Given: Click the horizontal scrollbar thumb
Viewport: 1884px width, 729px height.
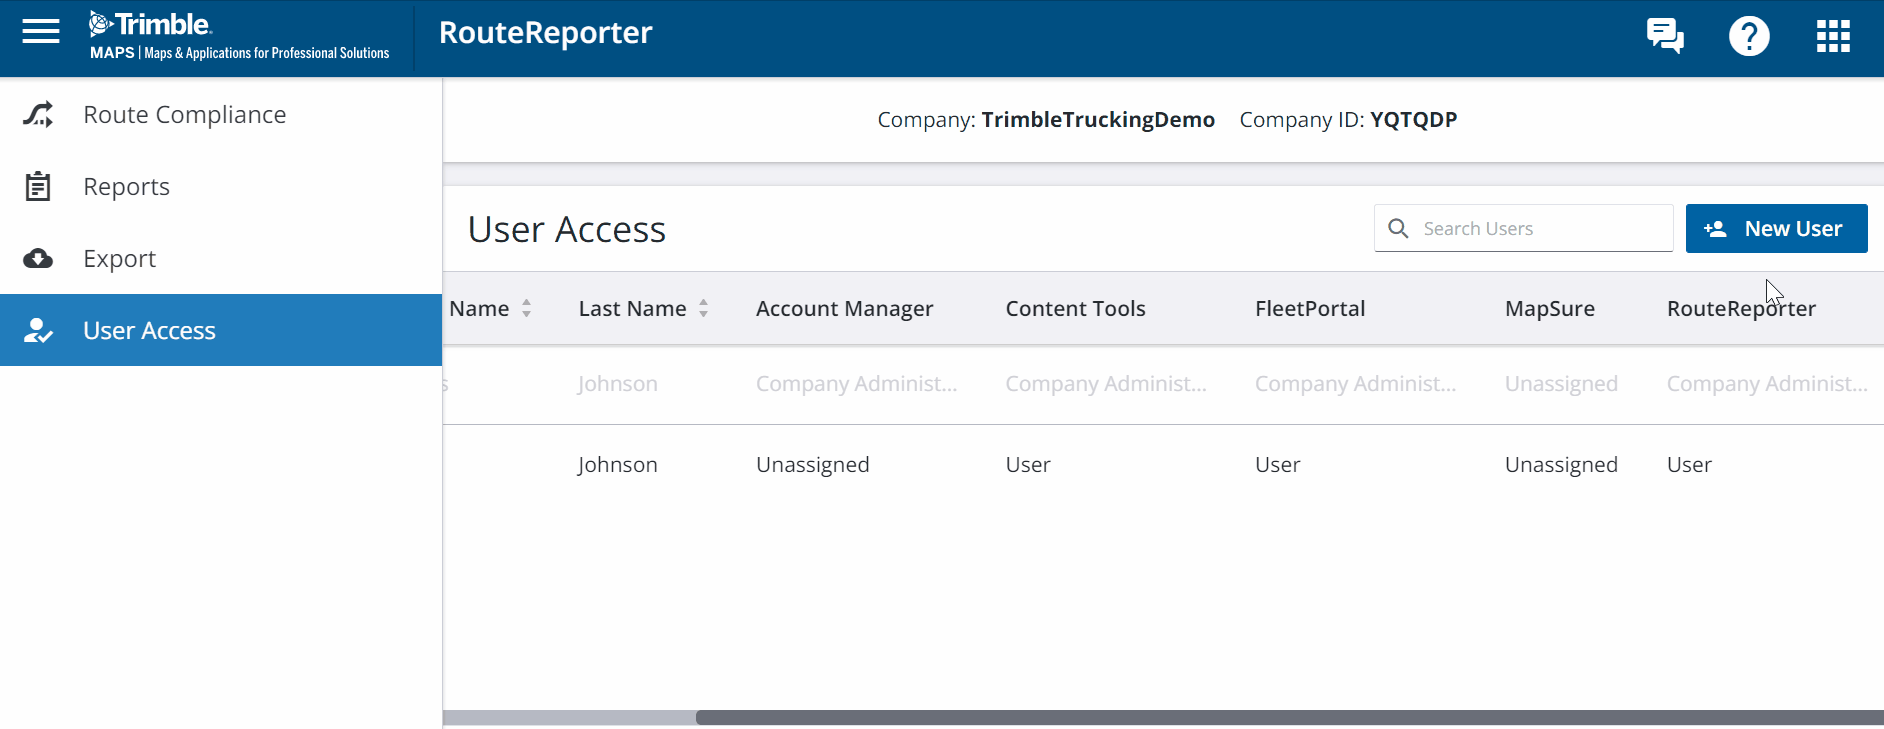Looking at the screenshot, I should pos(1289,717).
